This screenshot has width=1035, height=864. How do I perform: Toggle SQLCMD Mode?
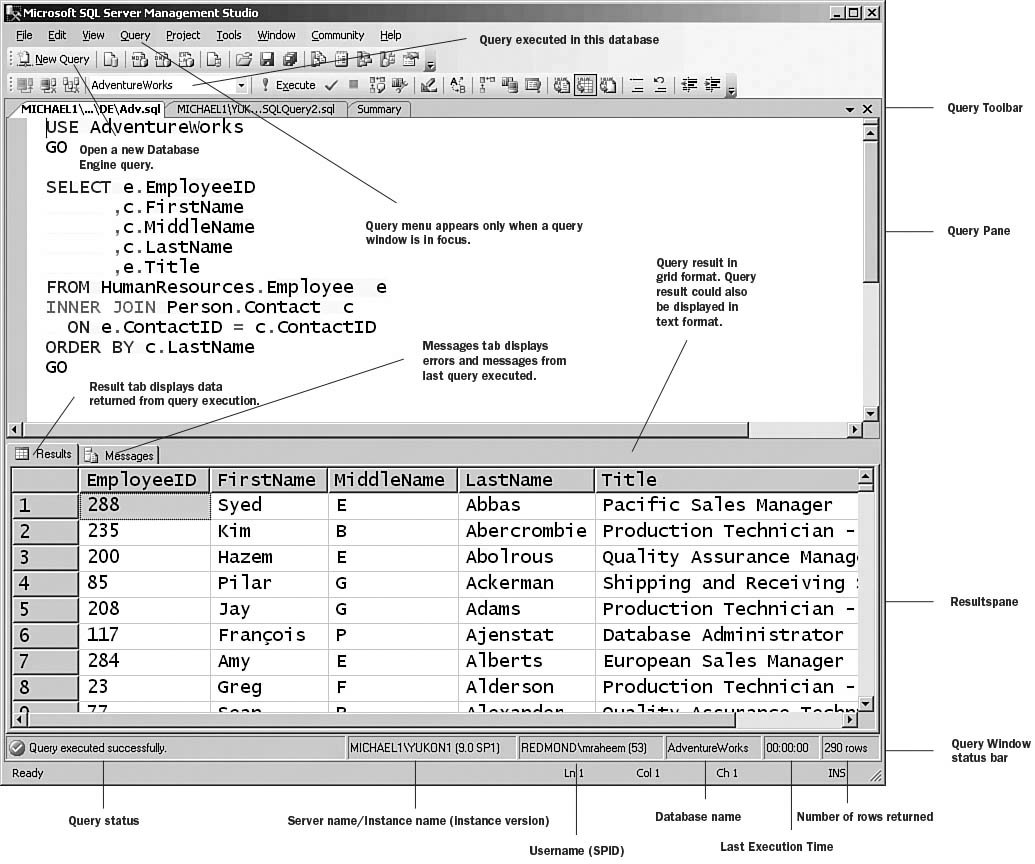(x=533, y=85)
